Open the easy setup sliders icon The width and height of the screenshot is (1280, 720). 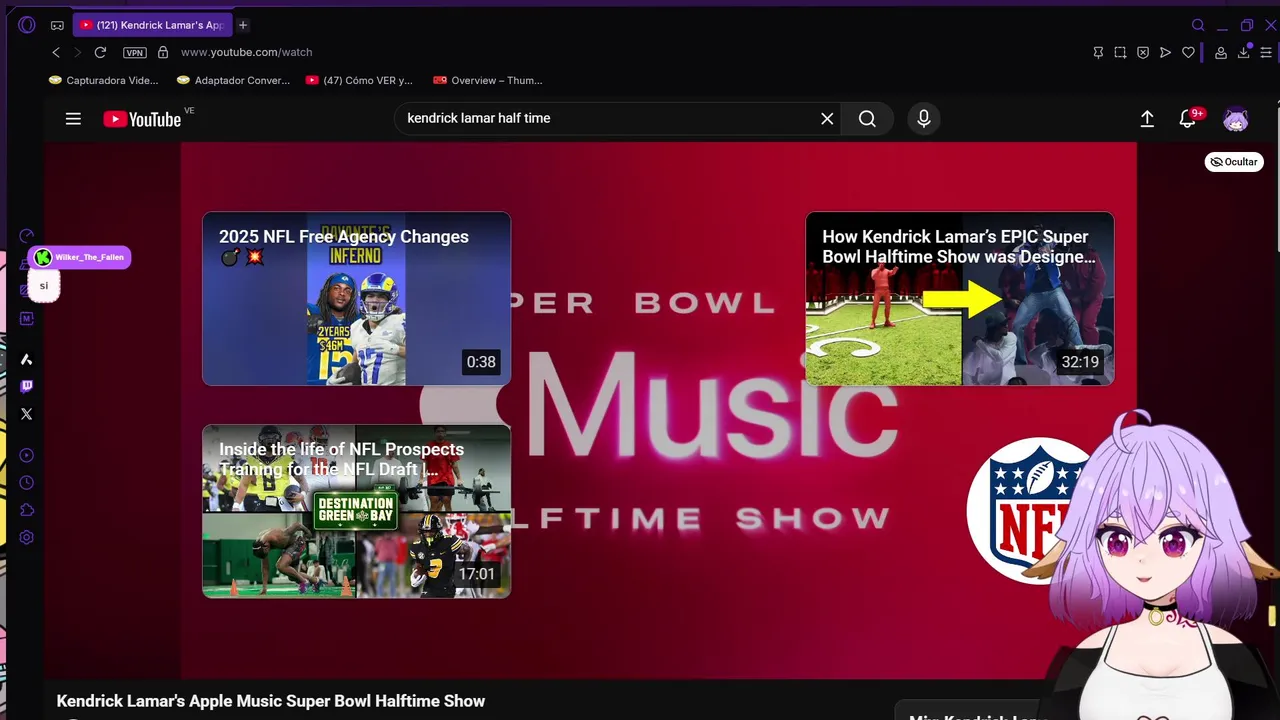point(1266,52)
